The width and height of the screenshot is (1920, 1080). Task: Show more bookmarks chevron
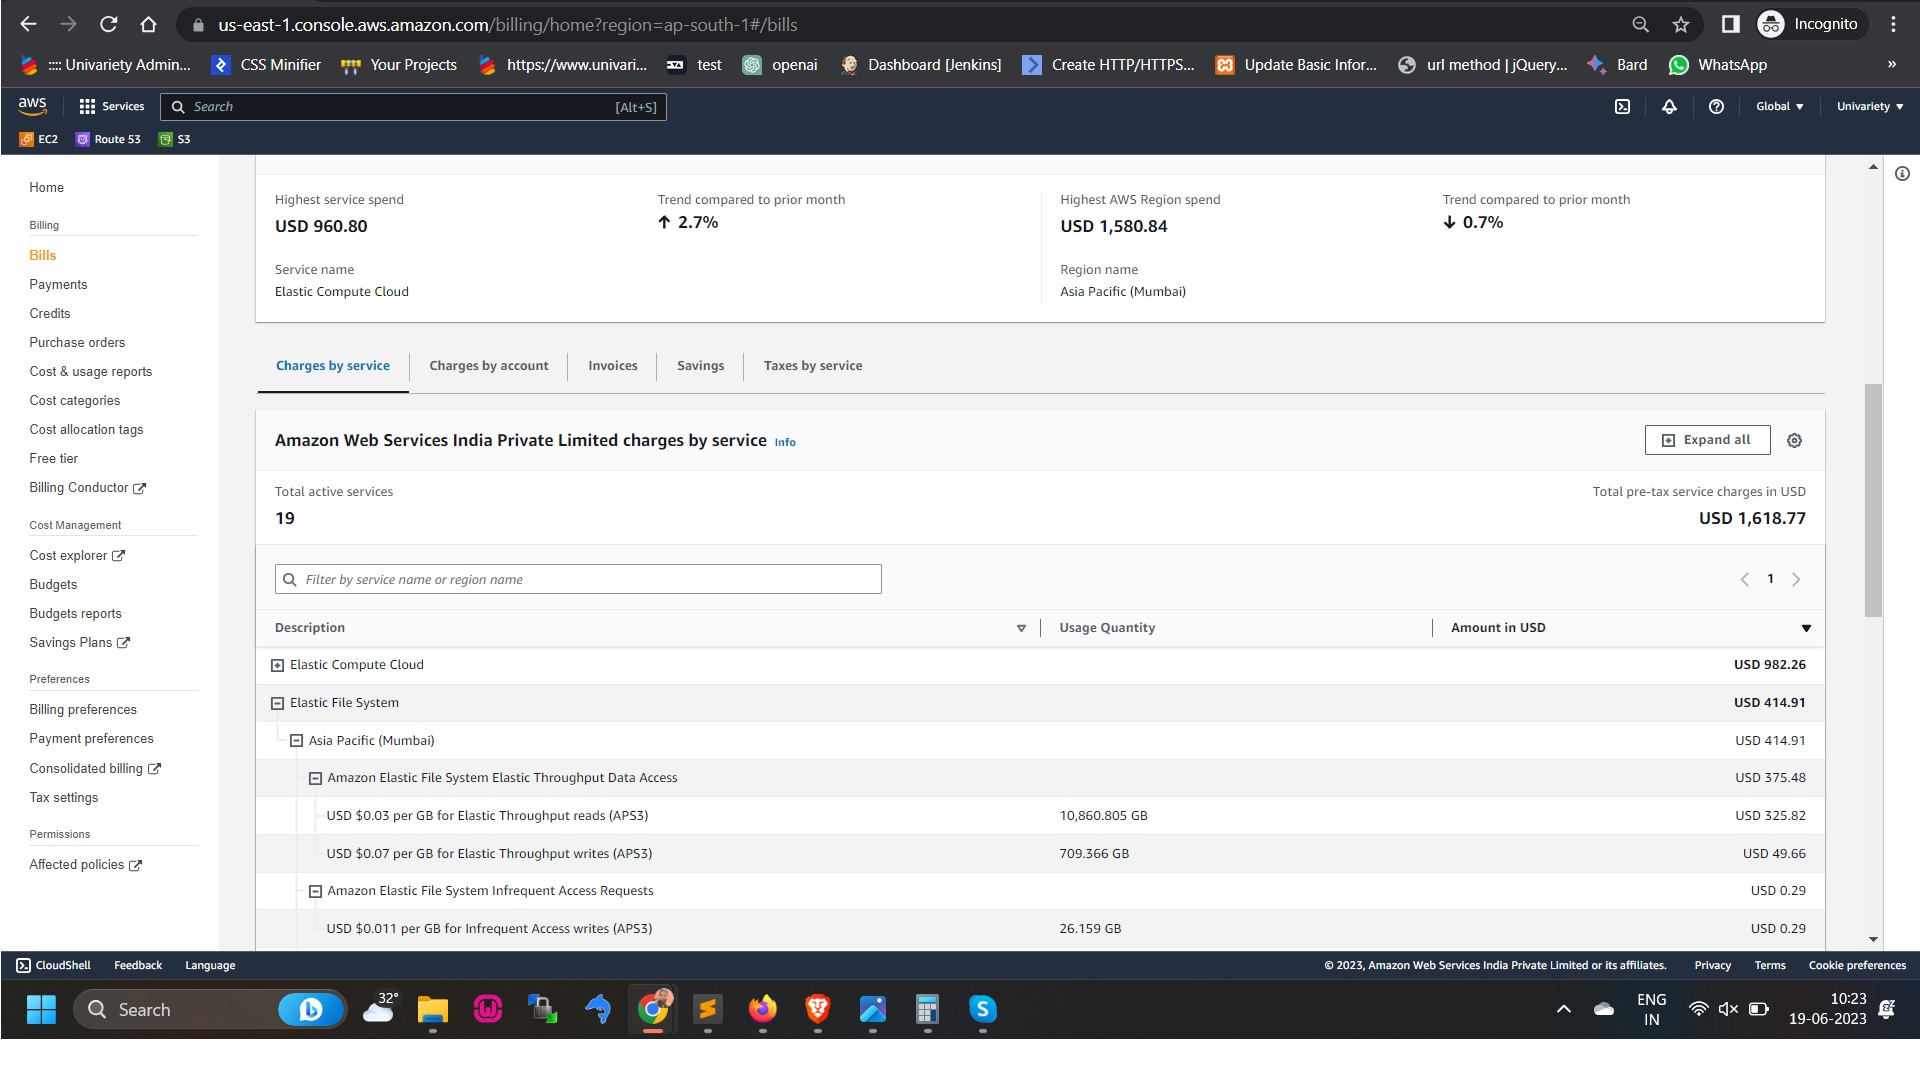point(1891,64)
